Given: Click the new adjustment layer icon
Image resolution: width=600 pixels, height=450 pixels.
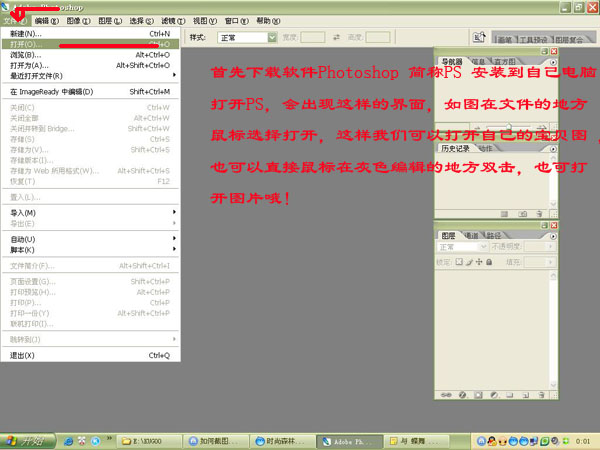Looking at the screenshot, I should [494, 395].
